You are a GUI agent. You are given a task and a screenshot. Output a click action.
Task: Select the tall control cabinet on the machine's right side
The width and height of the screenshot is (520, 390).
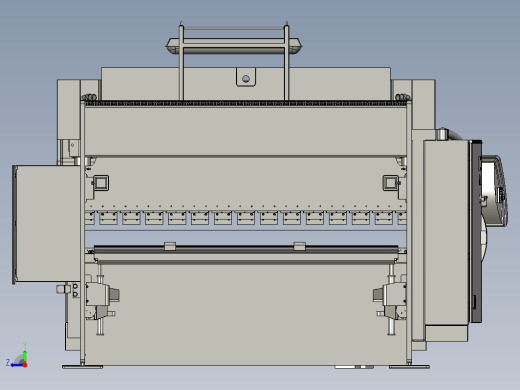(446, 233)
